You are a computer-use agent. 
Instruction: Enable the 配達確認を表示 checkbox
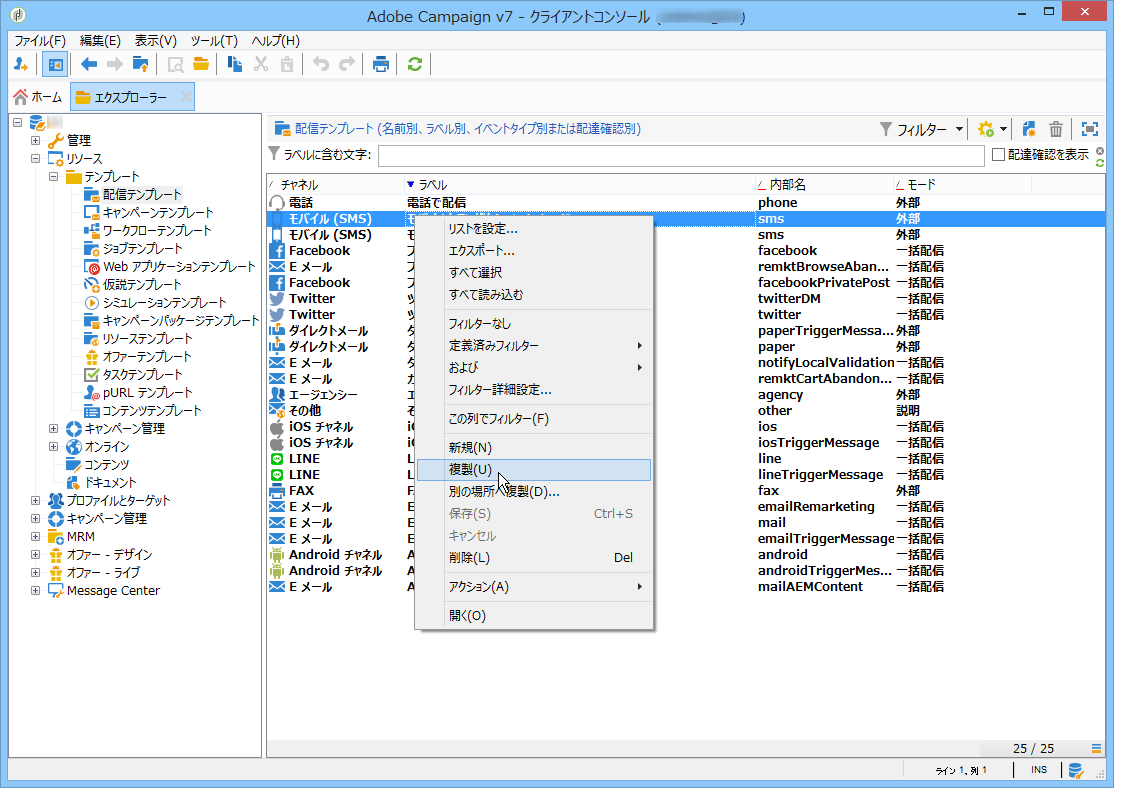coord(998,155)
